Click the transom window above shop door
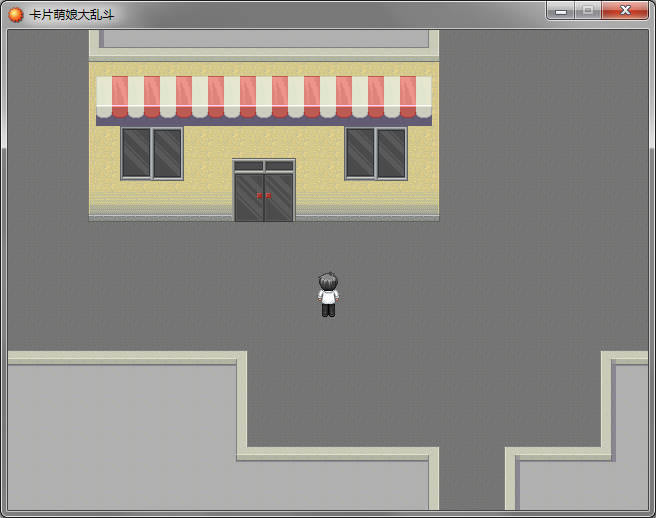Screen dimensions: 656x518 point(264,166)
